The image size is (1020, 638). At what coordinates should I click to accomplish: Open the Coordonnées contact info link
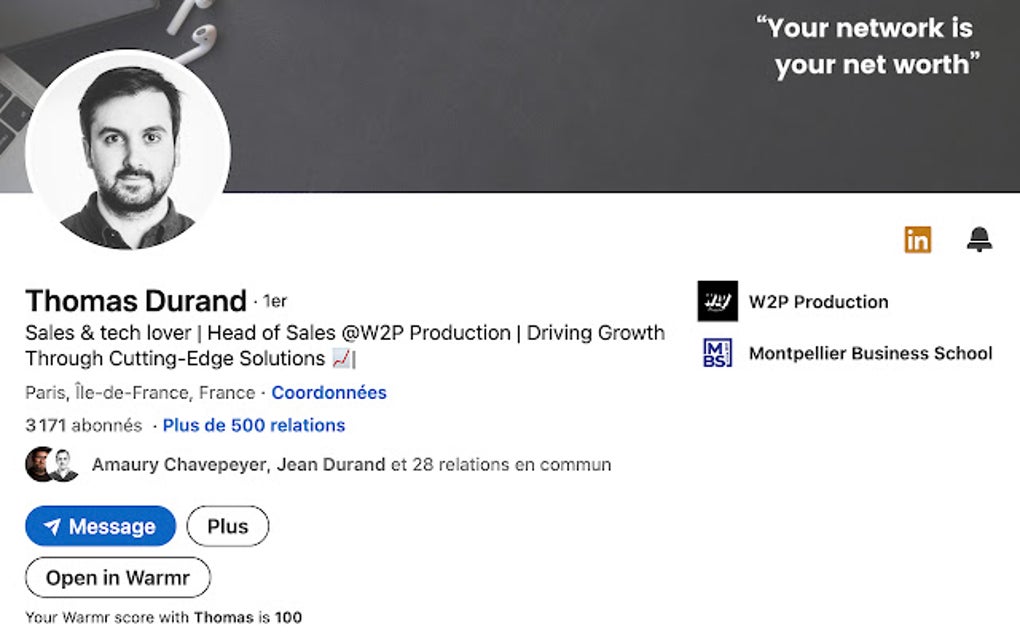click(x=329, y=393)
